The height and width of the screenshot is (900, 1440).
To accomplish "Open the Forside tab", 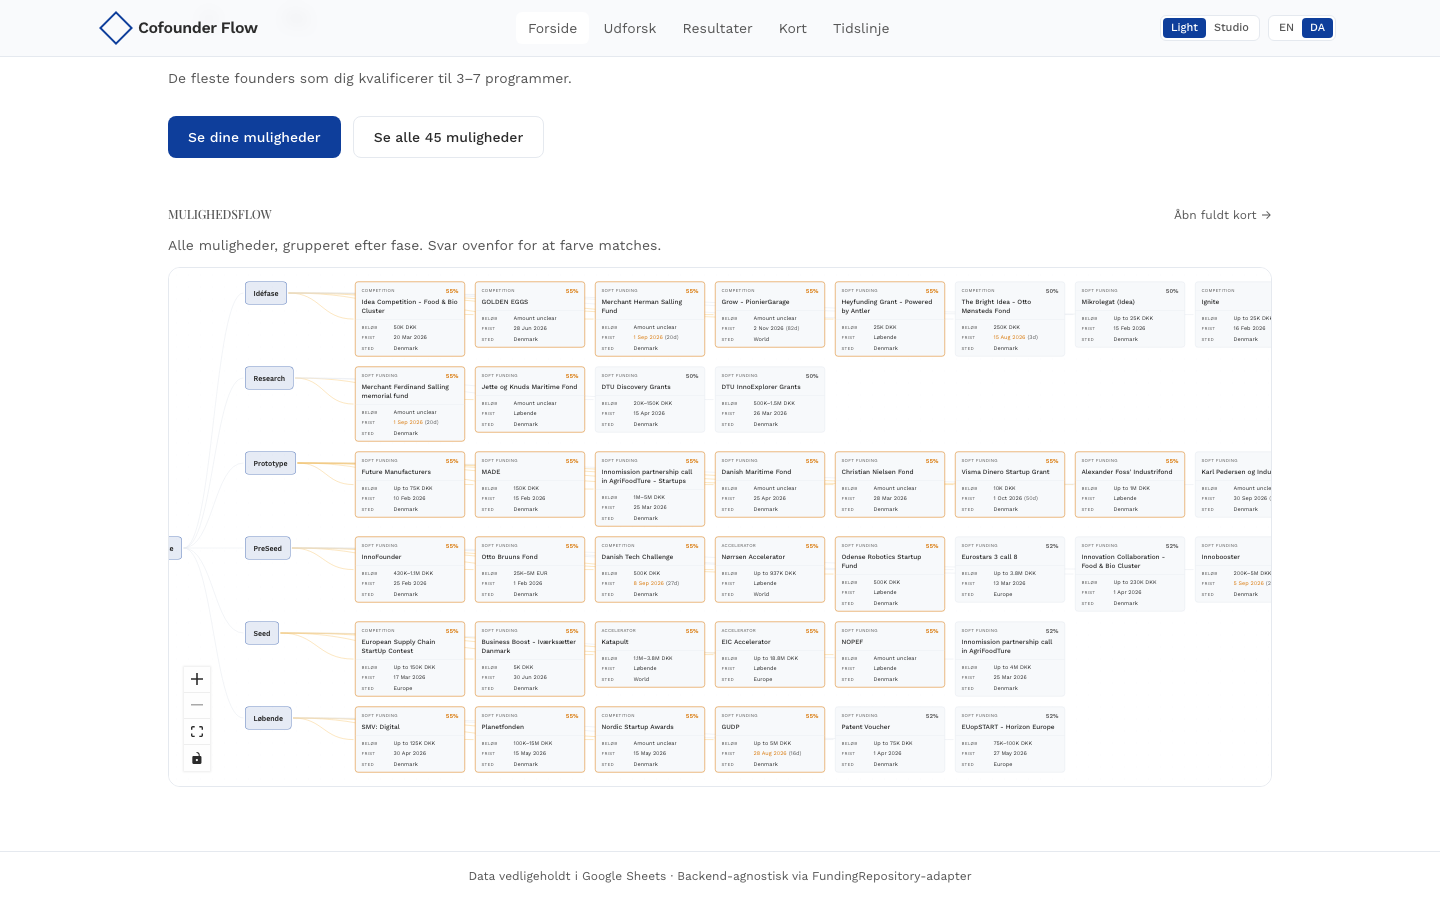I will 552,28.
